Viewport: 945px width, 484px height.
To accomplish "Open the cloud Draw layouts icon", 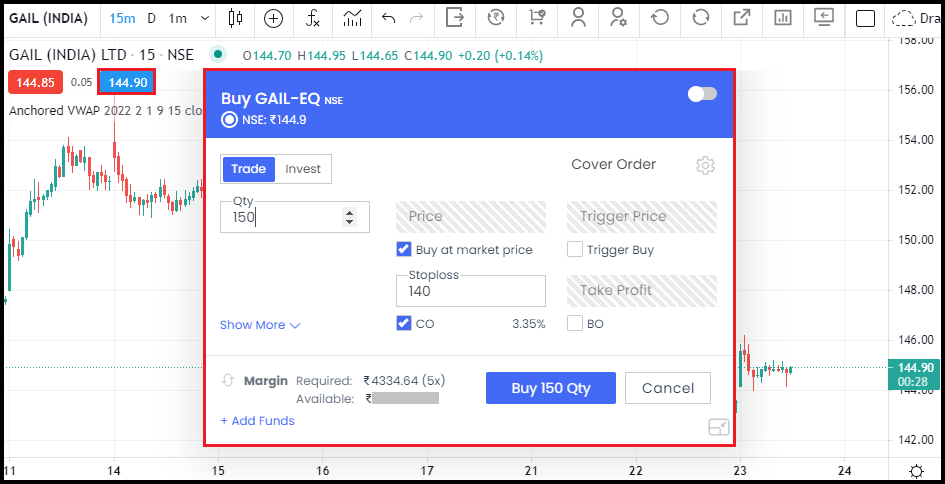I will [903, 19].
